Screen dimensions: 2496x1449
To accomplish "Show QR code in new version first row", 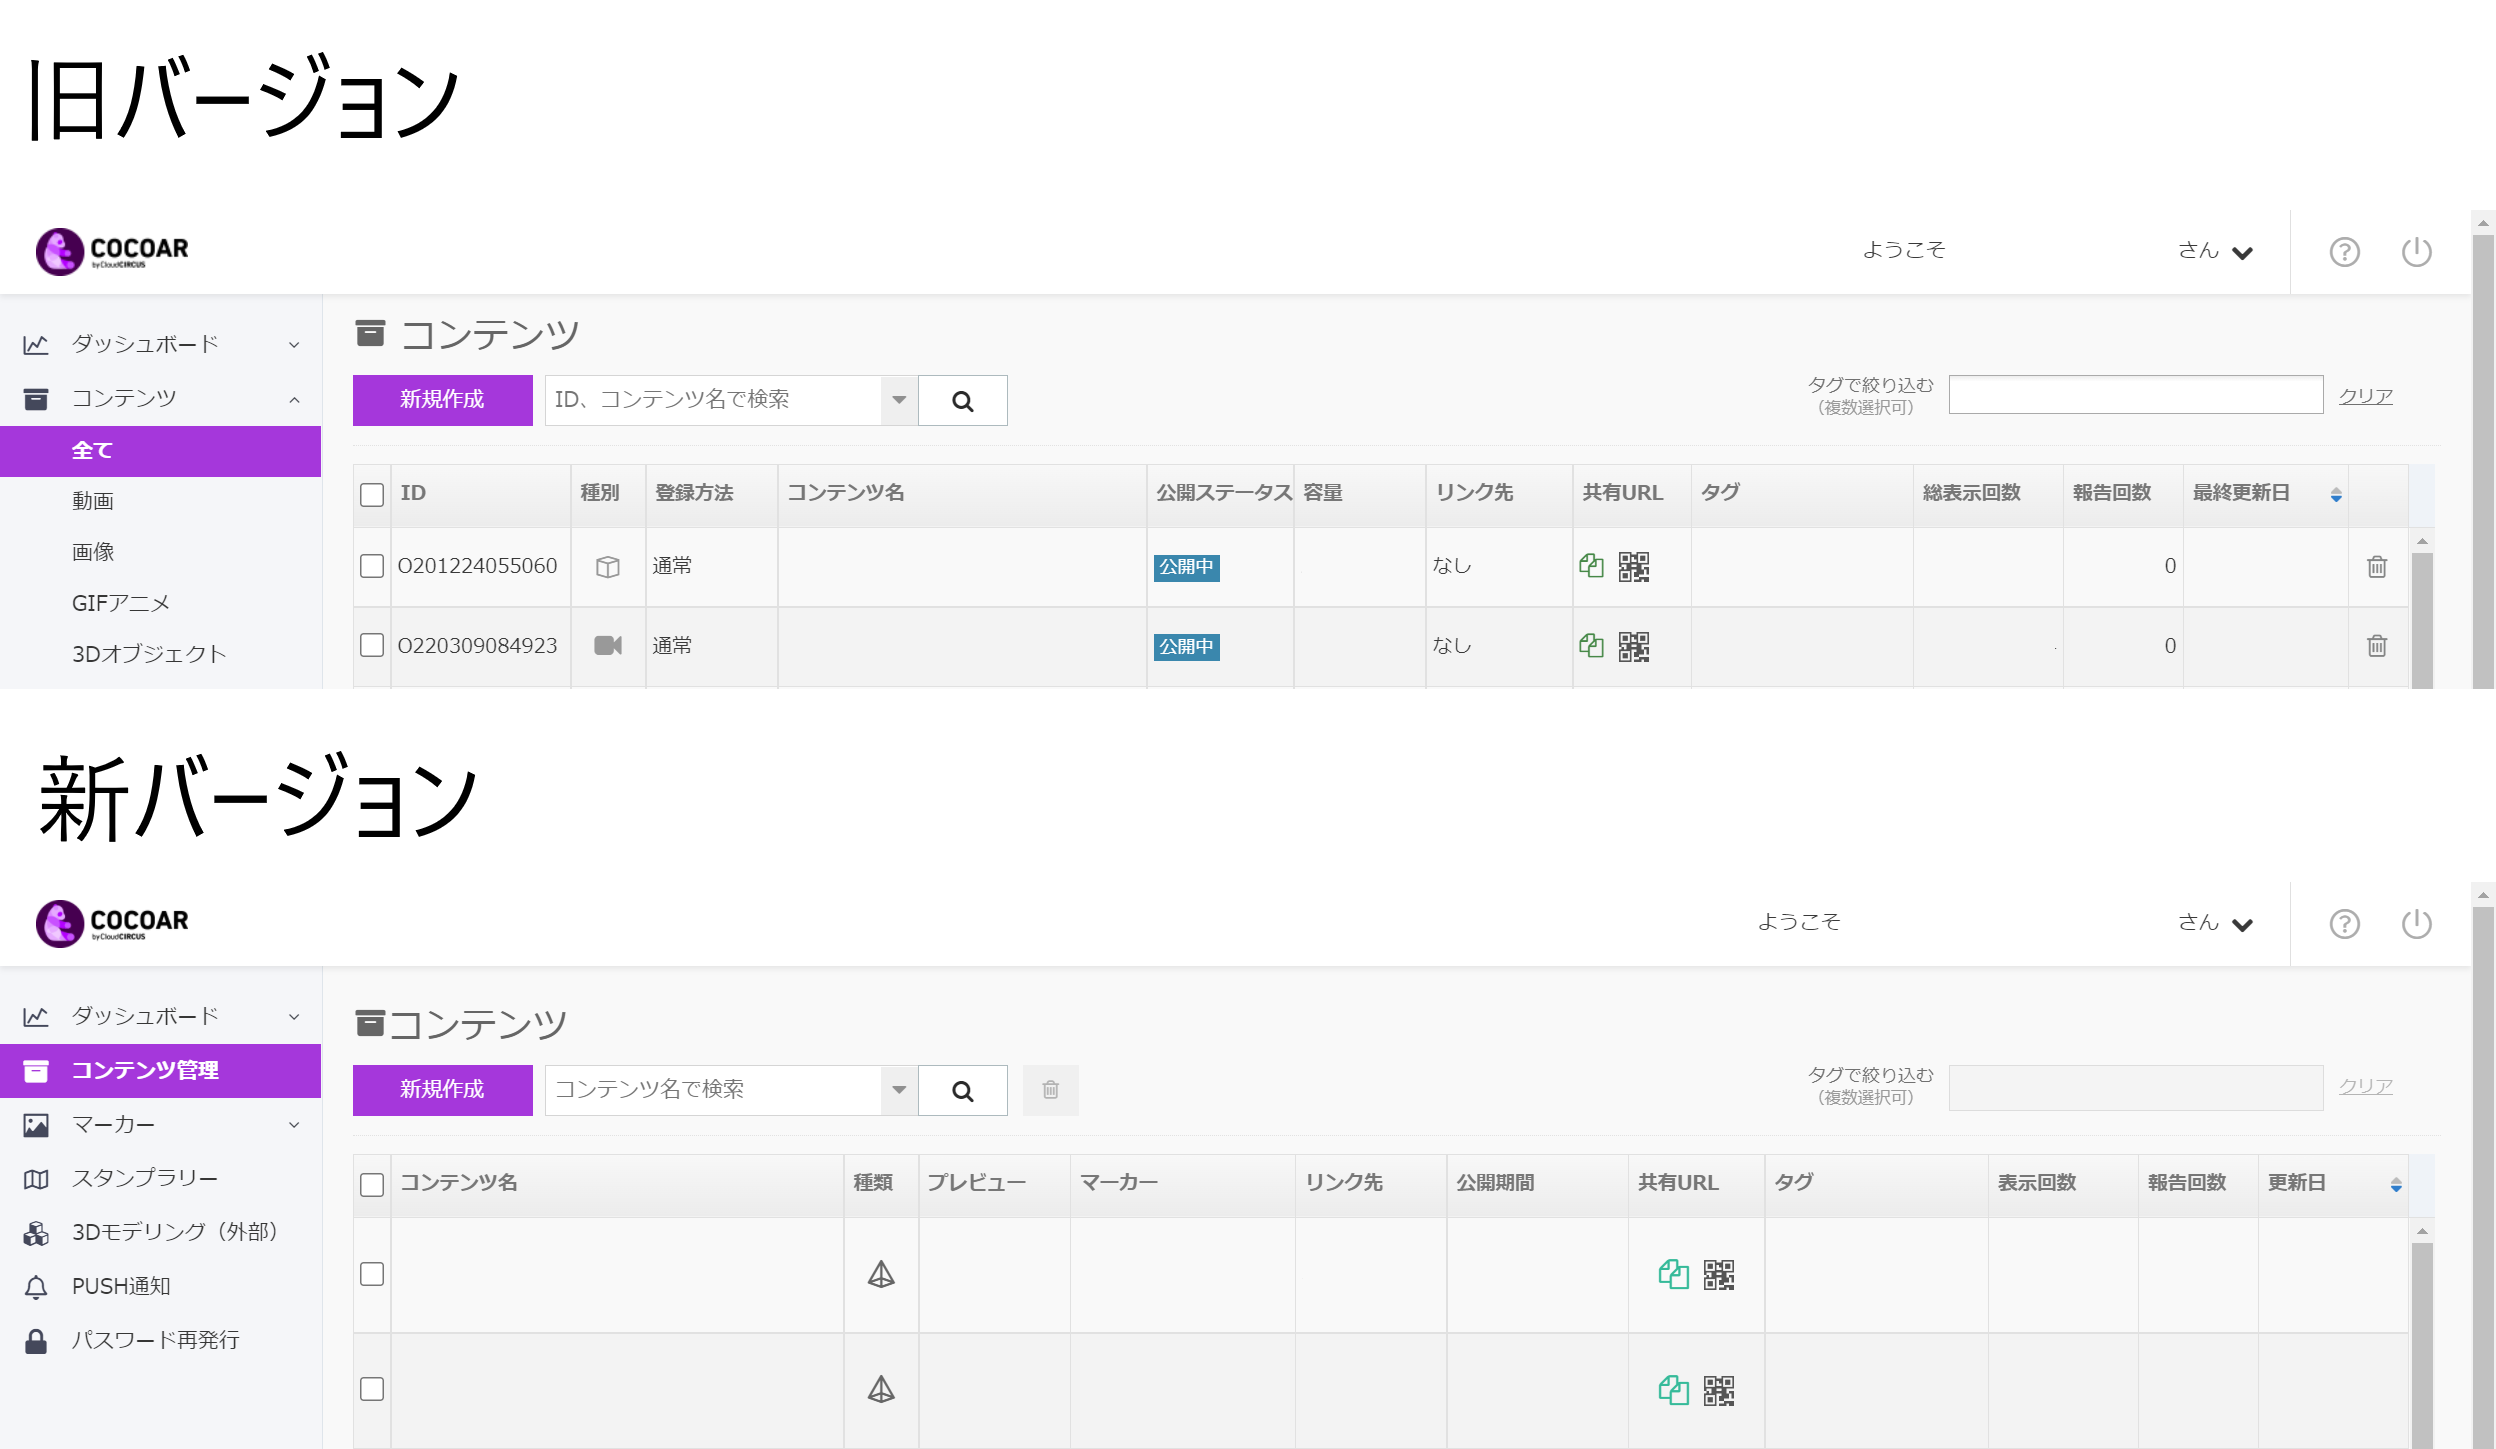I will click(1719, 1275).
